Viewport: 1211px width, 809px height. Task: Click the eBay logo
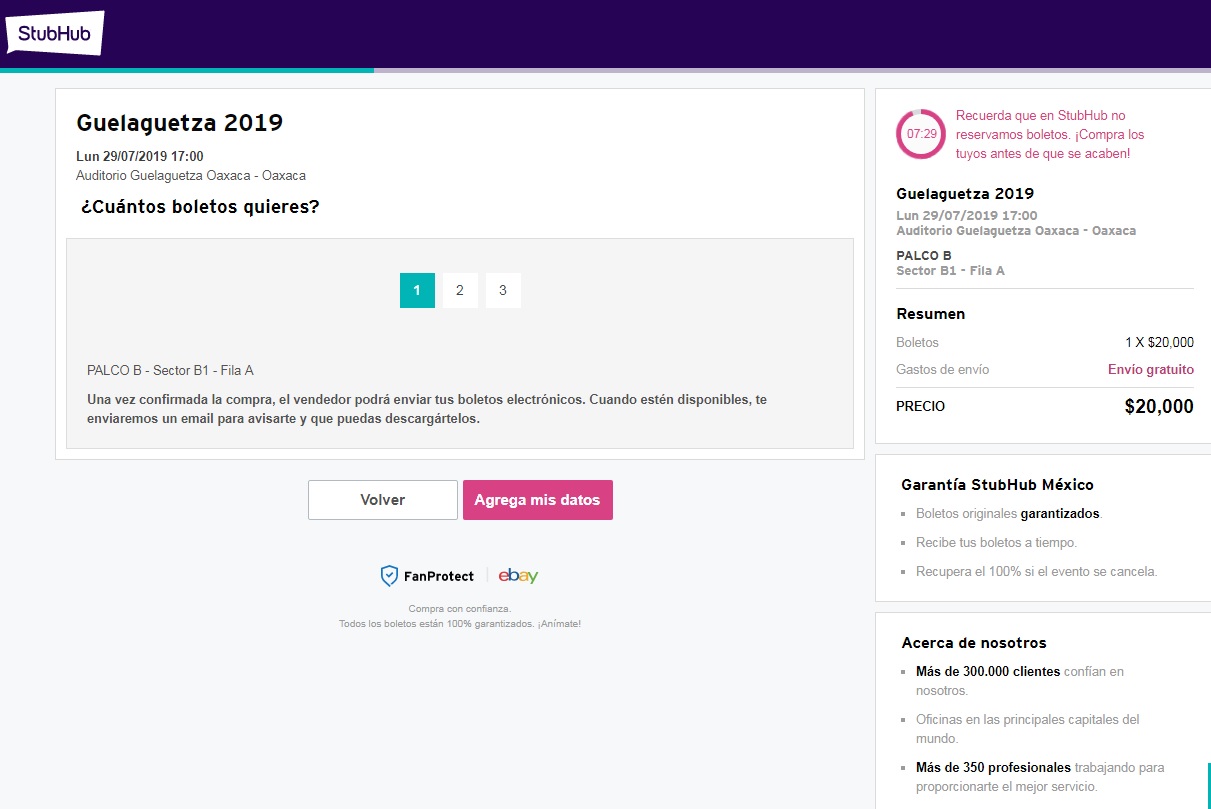coord(518,575)
